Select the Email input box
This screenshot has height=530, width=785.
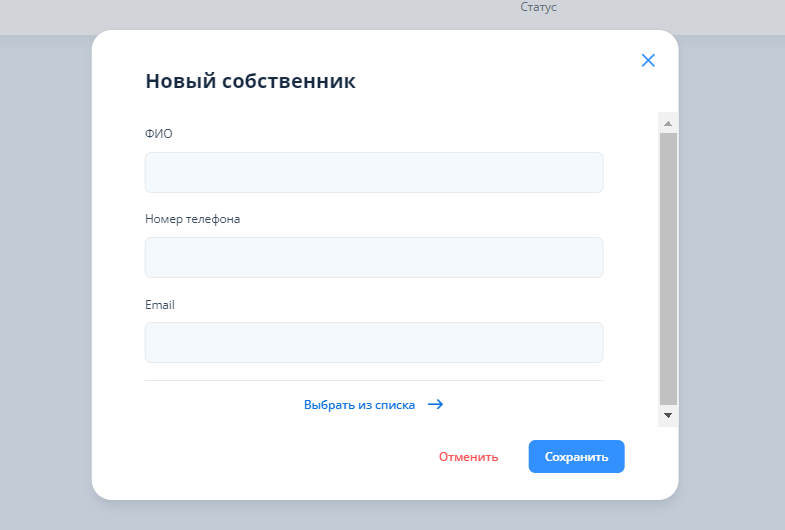374,342
